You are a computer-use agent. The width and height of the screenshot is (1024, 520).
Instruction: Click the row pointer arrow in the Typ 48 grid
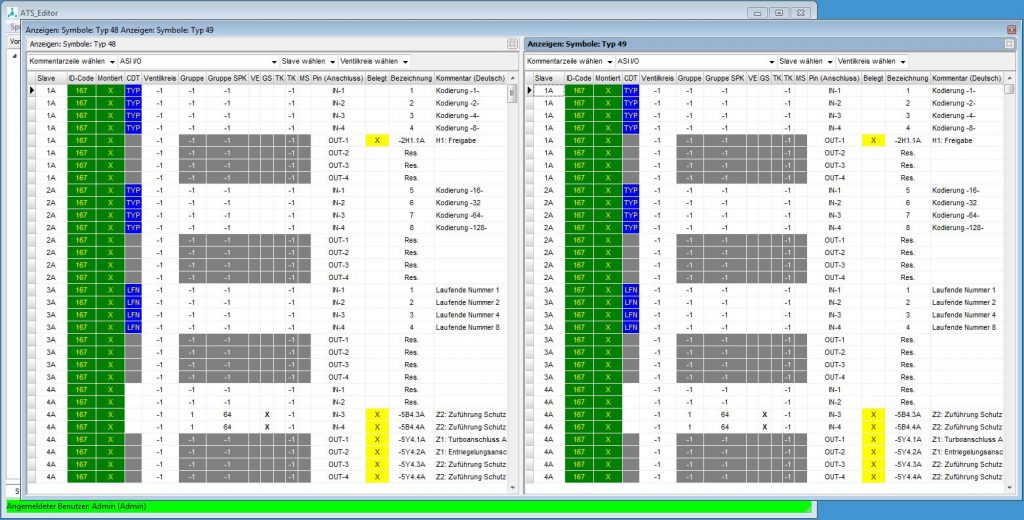coord(32,90)
